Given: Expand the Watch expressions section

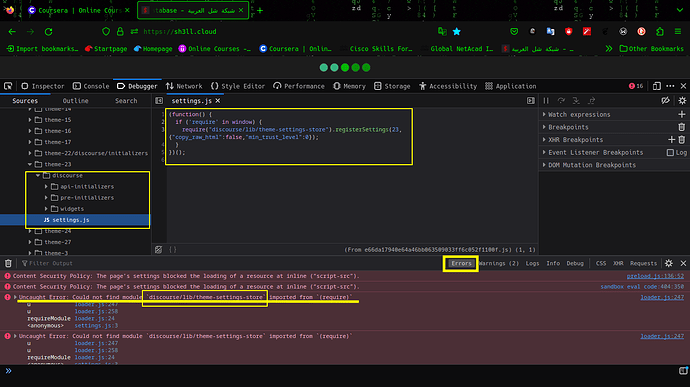Looking at the screenshot, I should 544,114.
